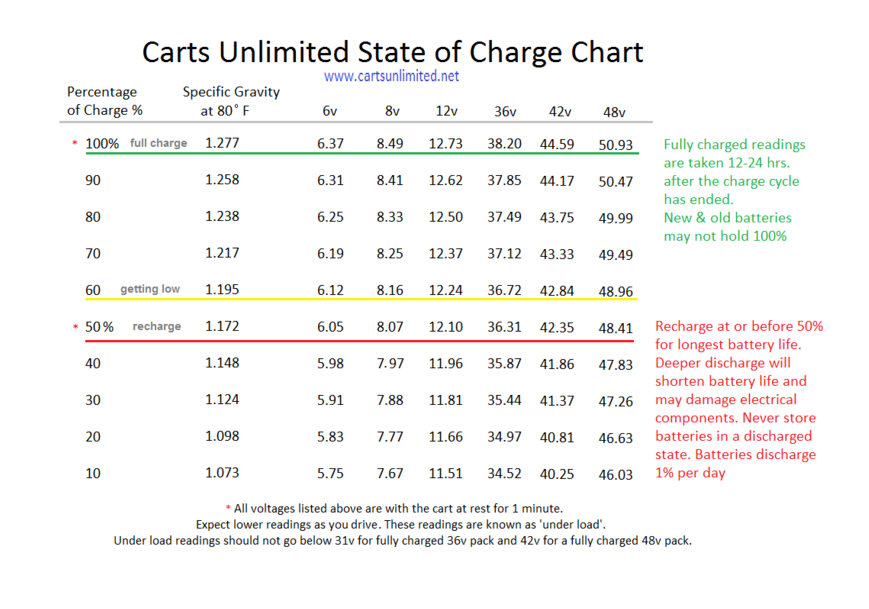
Task: Click the 48v column header
Action: coord(614,111)
